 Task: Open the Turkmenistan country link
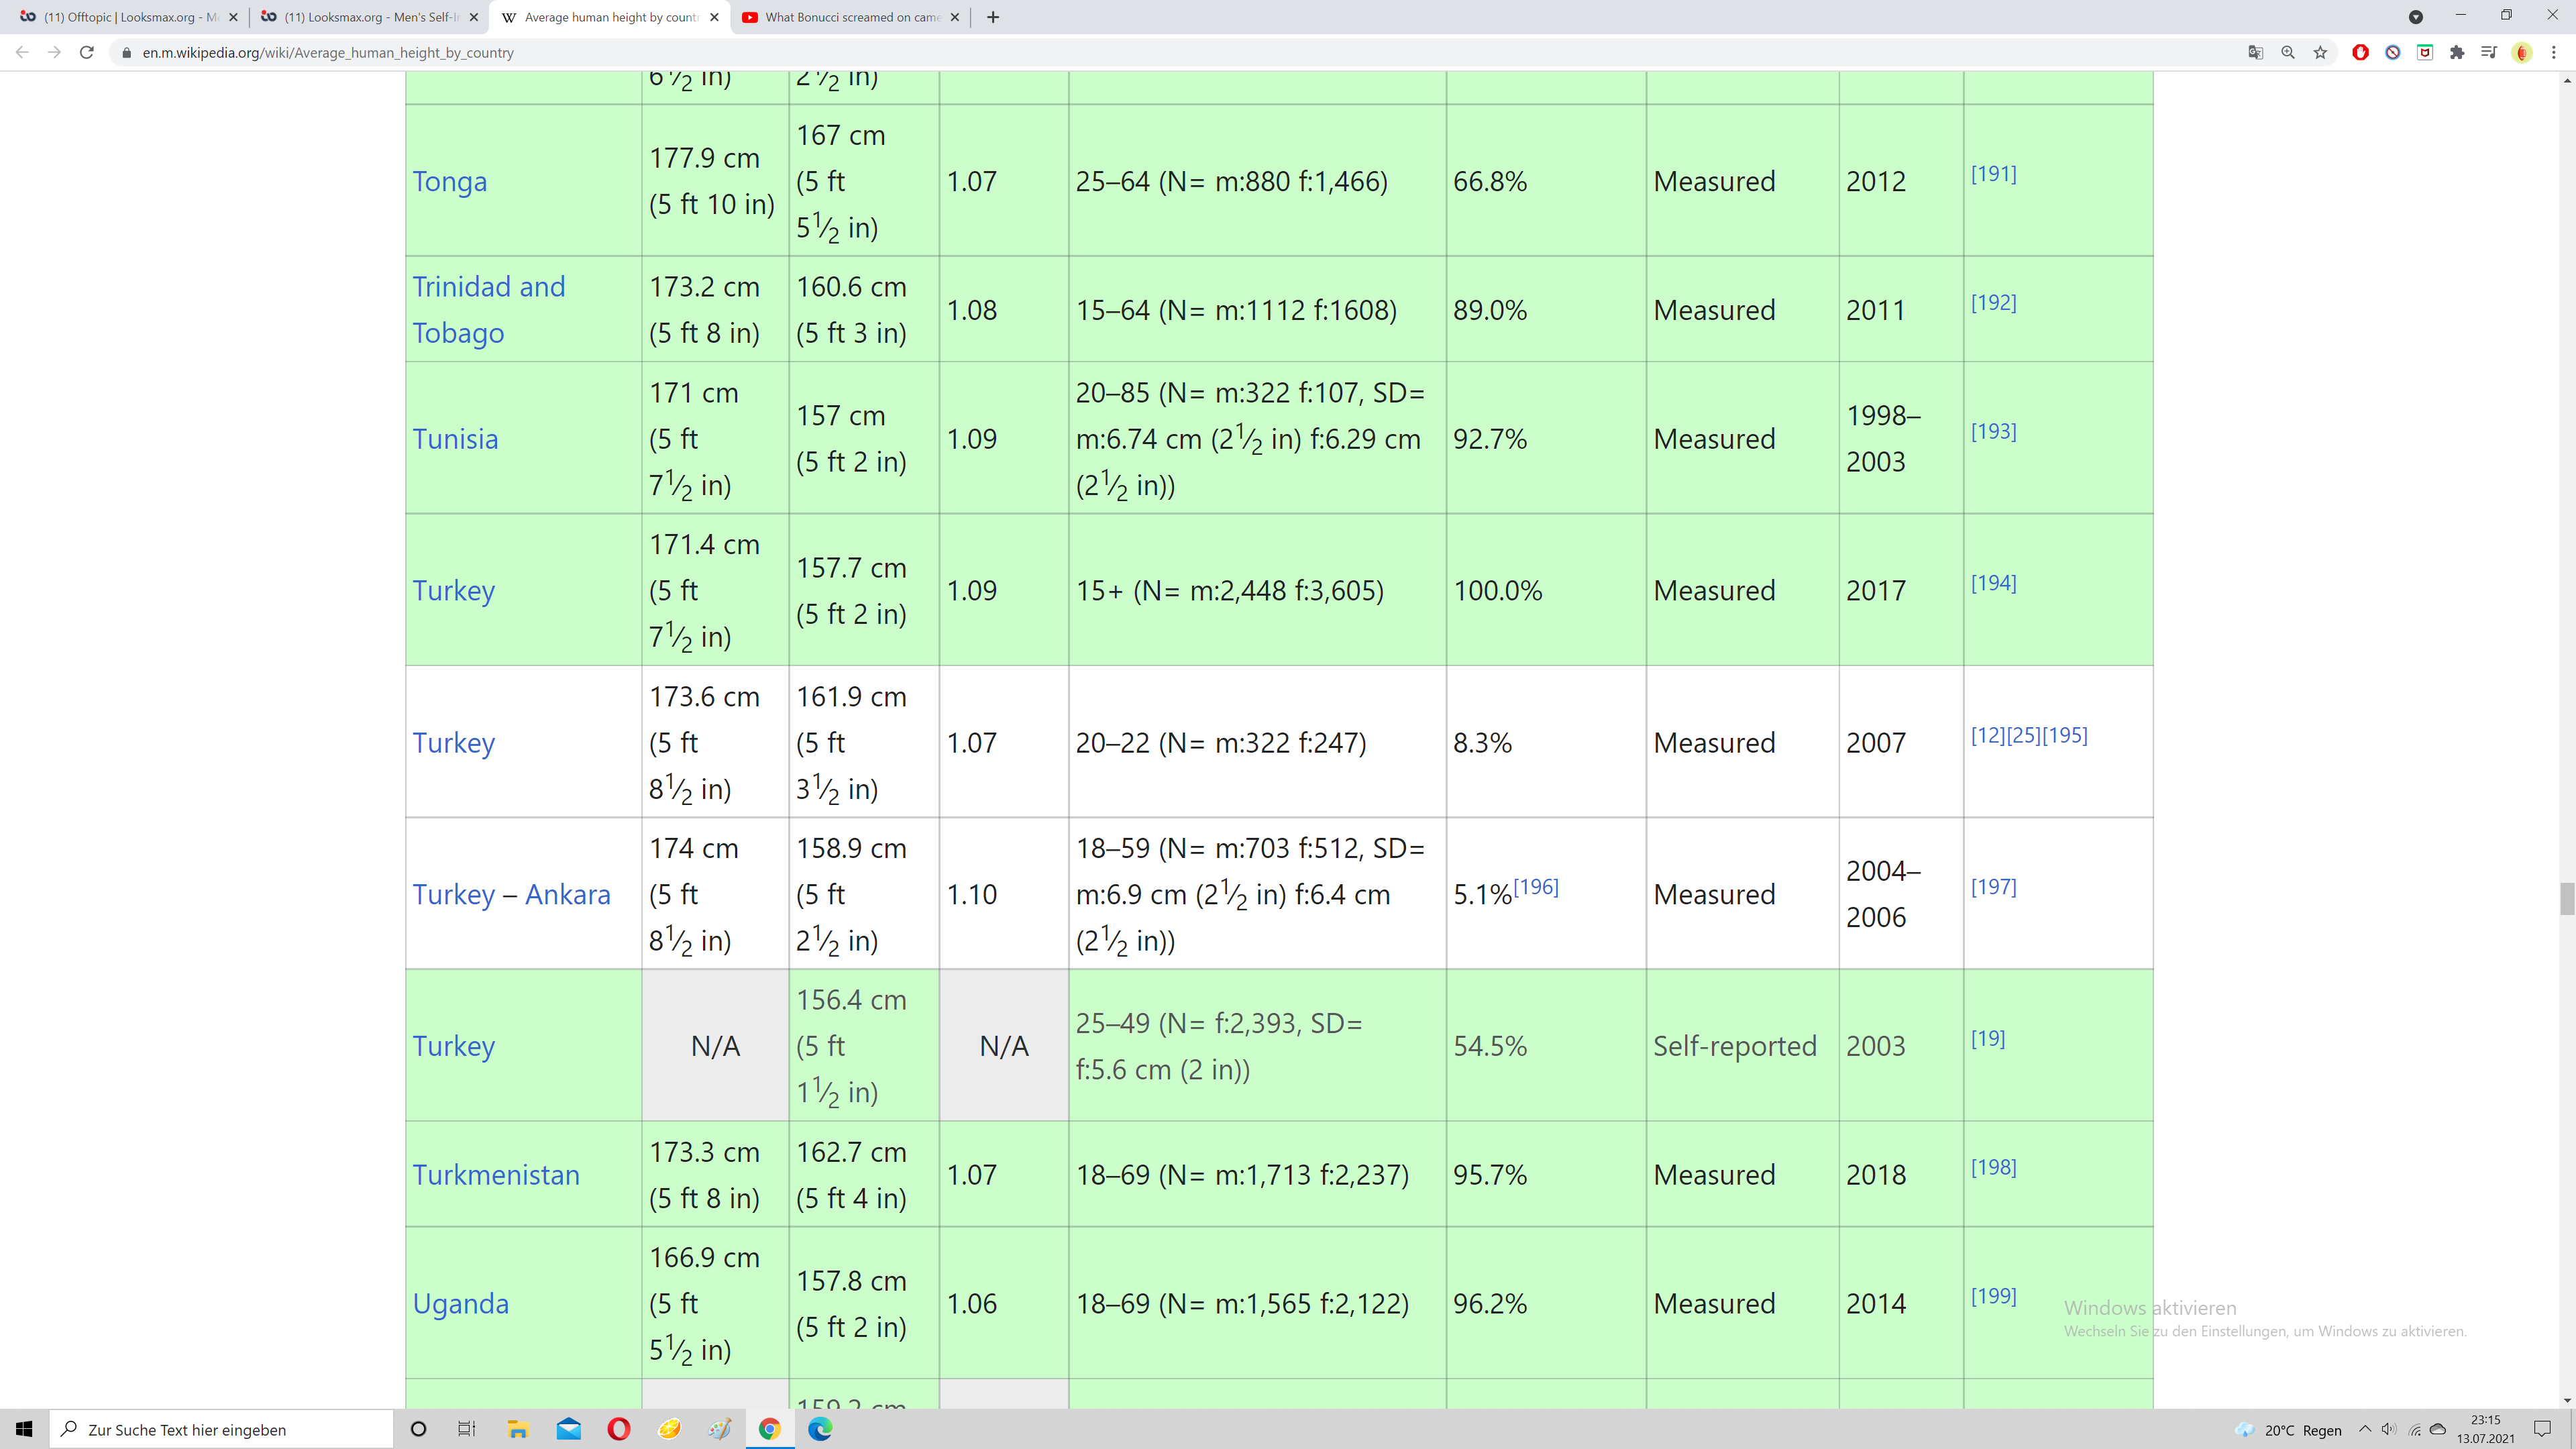496,1174
